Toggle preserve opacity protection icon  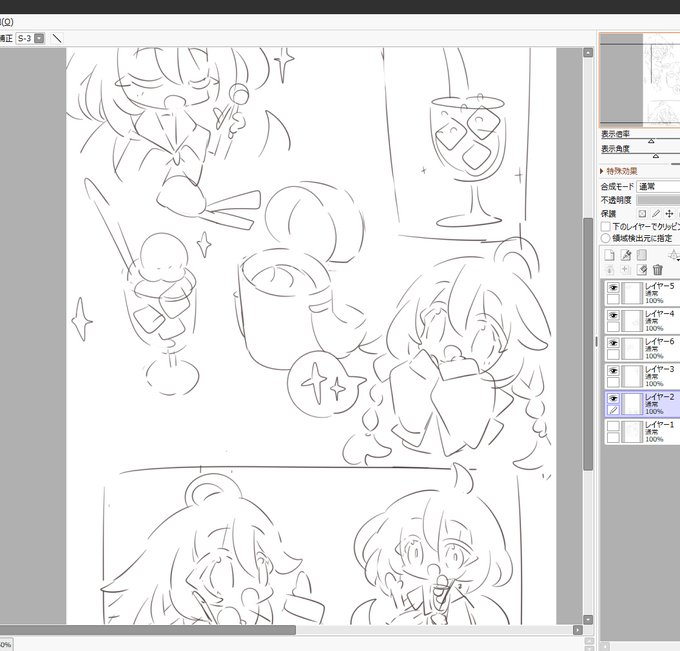[642, 213]
